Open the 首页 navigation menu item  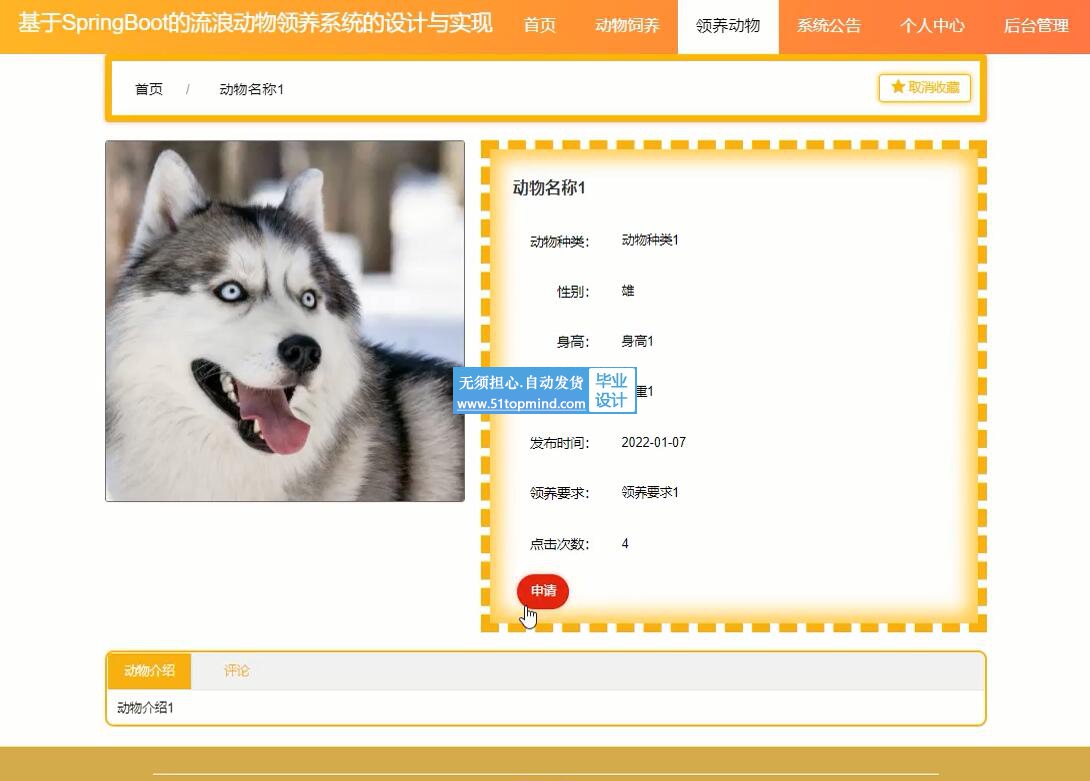coord(539,26)
